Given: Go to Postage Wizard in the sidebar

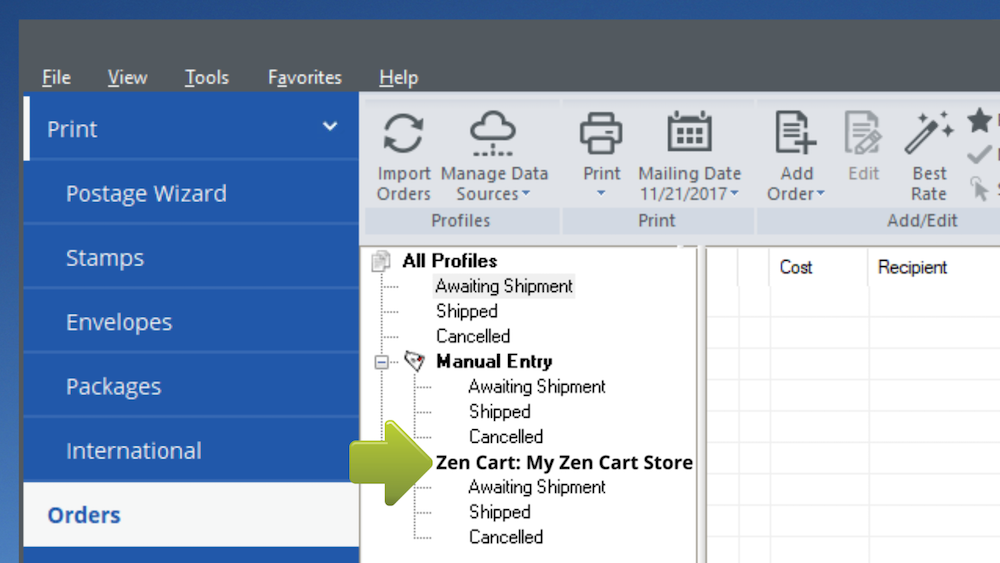Looking at the screenshot, I should coord(191,193).
